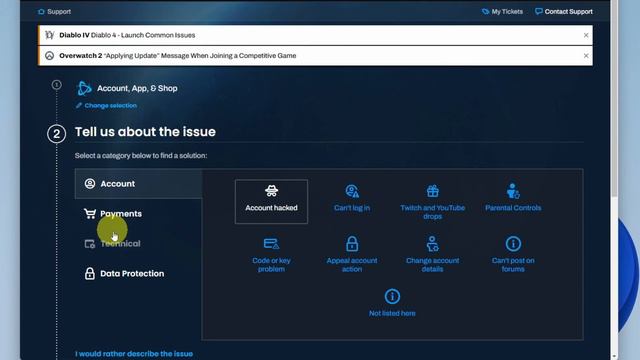Screen dimensions: 640x360
Task: Click the Payments cart icon
Action: 90,213
